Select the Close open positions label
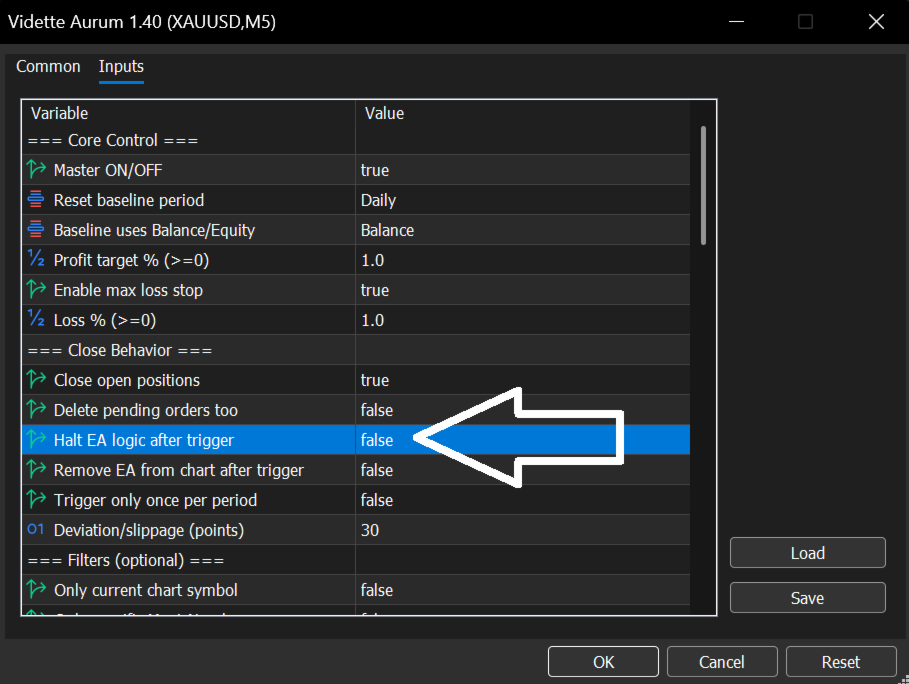Image resolution: width=909 pixels, height=684 pixels. (x=127, y=380)
